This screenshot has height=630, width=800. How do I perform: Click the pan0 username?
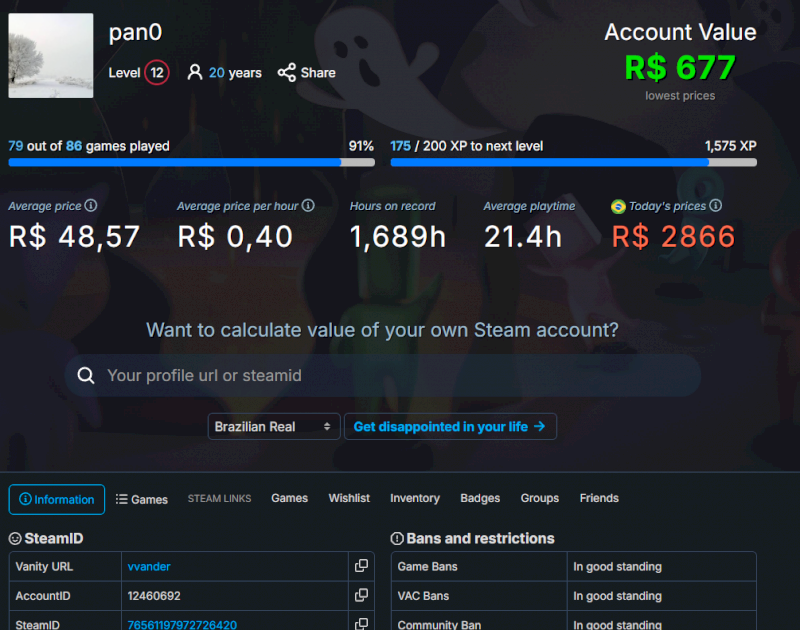click(x=135, y=32)
